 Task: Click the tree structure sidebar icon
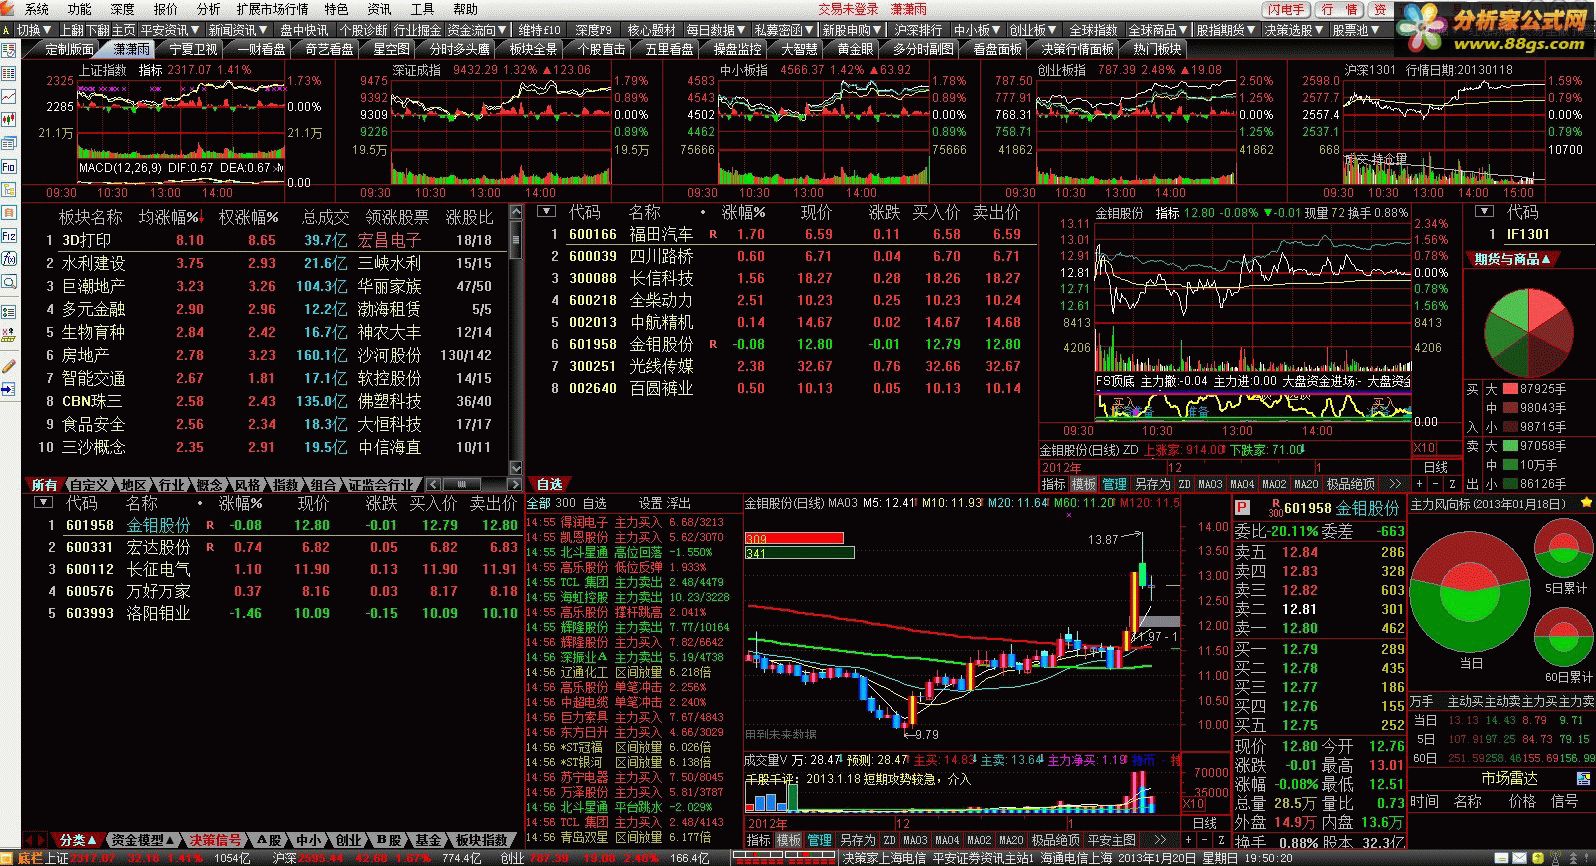tap(8, 189)
